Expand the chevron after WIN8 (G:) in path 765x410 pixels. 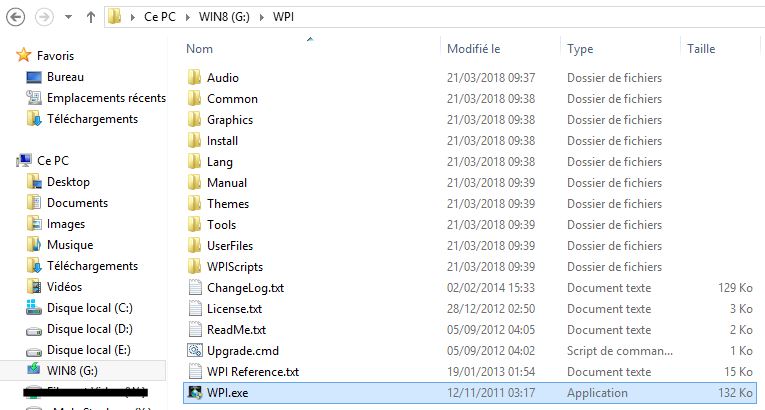pos(262,17)
